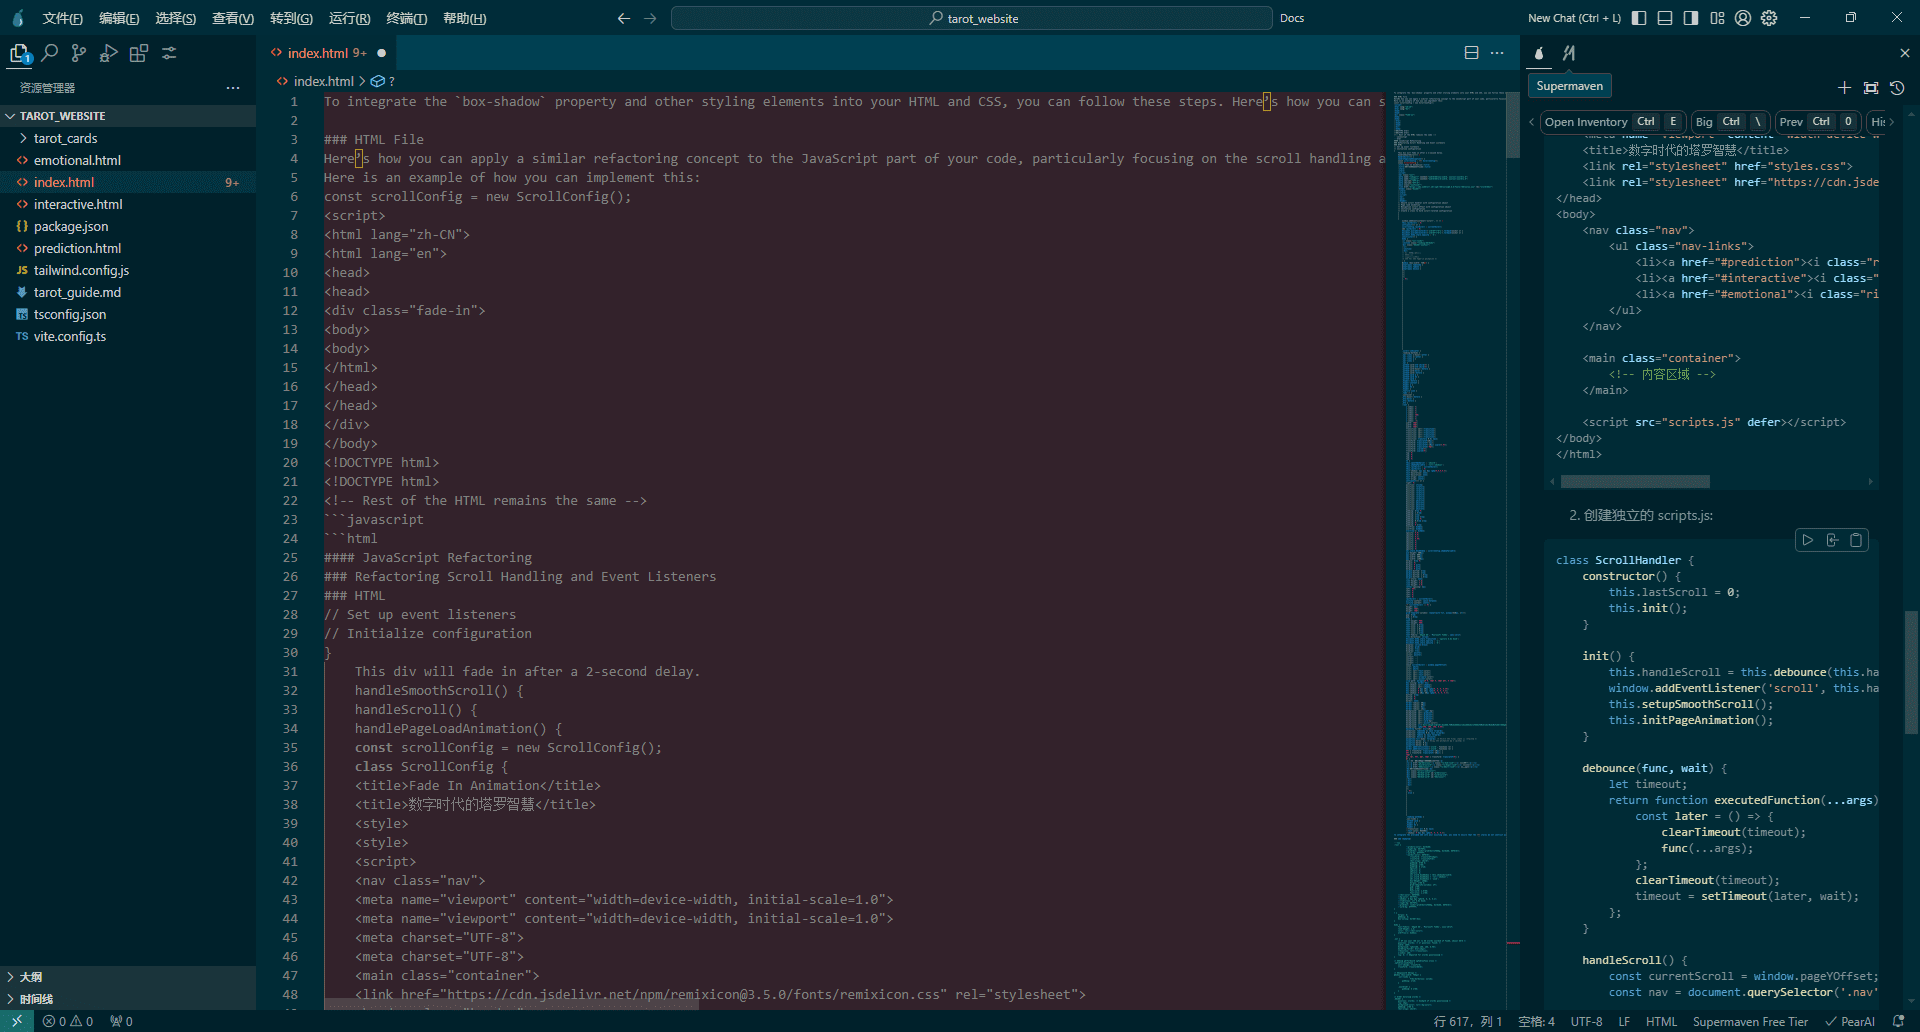Open the Run and Debug icon

tap(109, 53)
